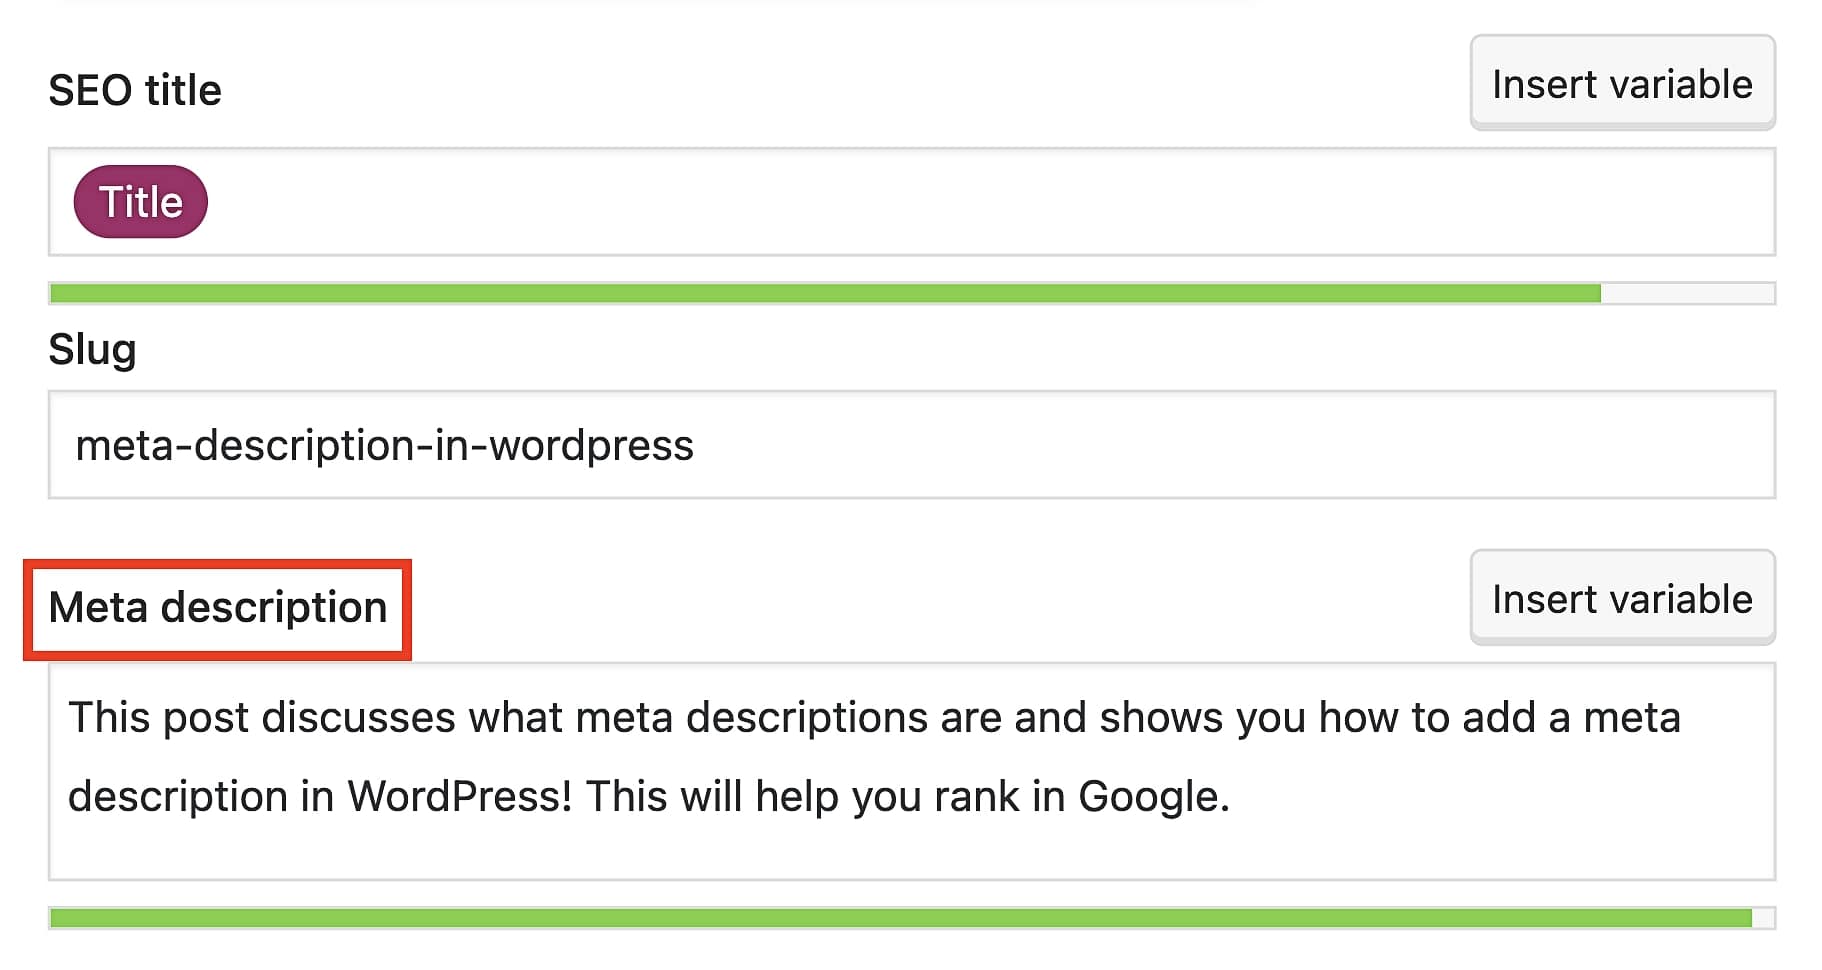1822x970 pixels.
Task: Click the SEO title length progress bar
Action: click(900, 294)
